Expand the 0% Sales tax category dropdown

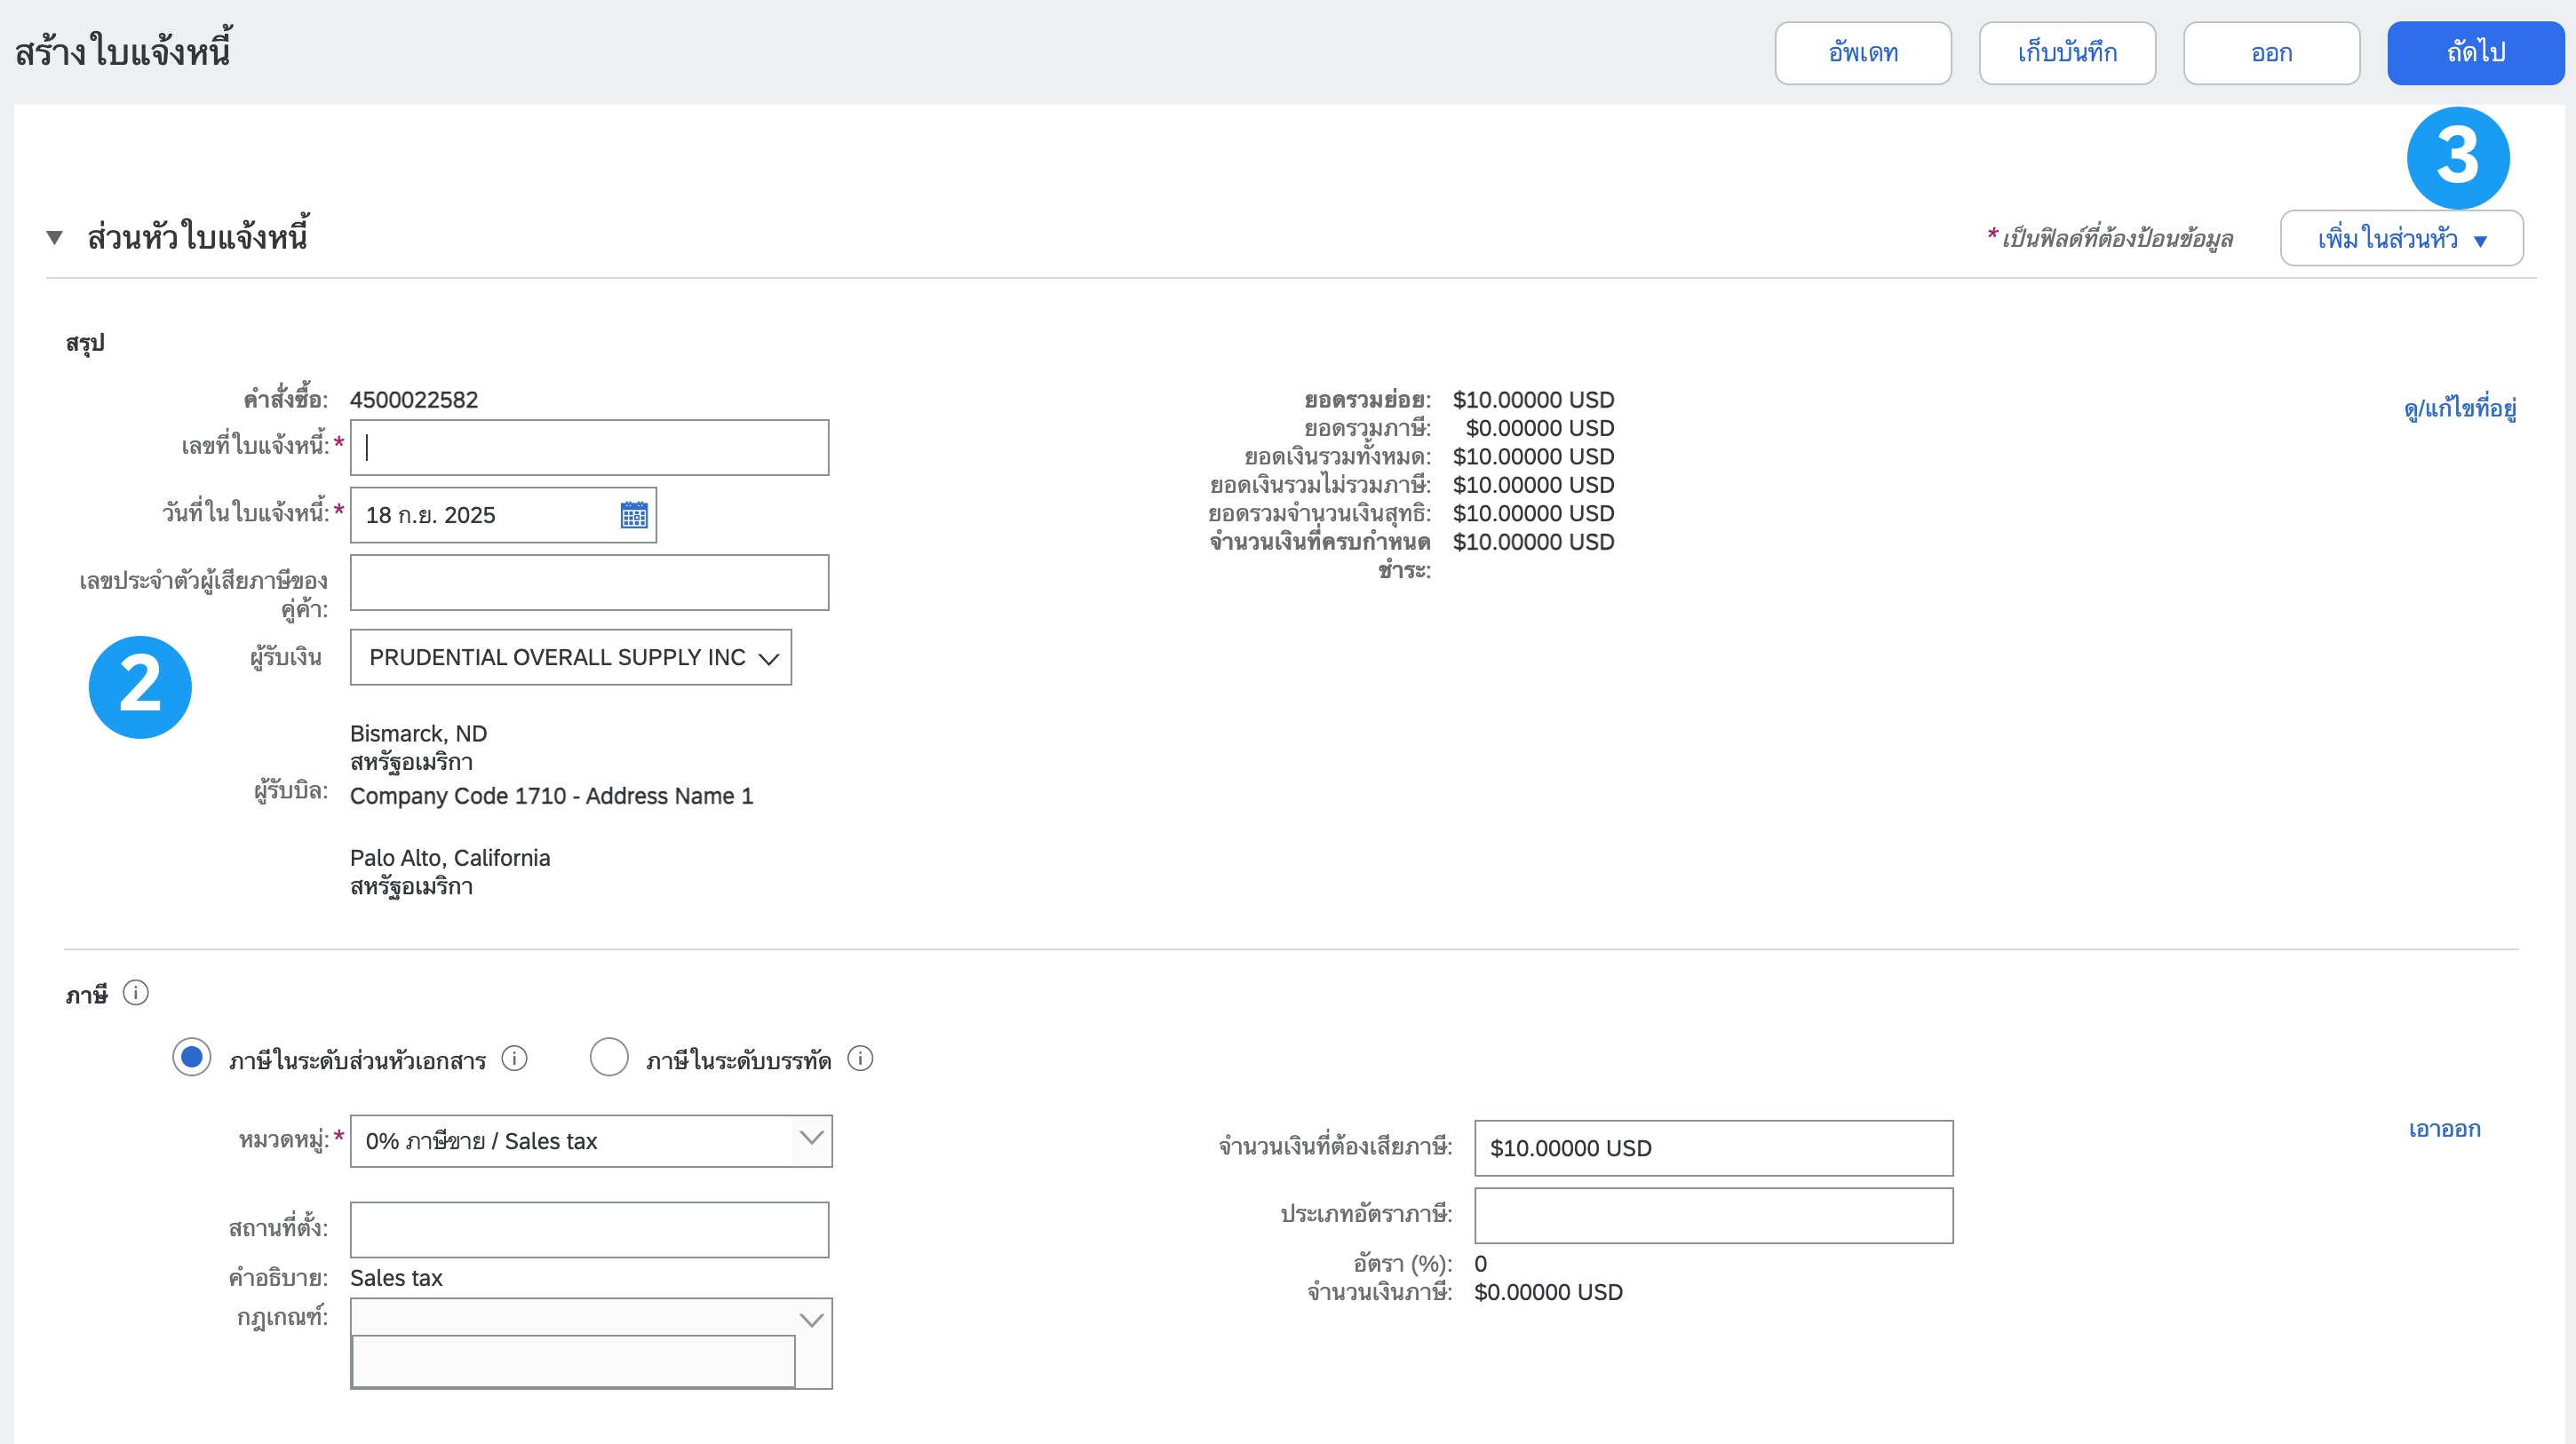[x=811, y=1139]
